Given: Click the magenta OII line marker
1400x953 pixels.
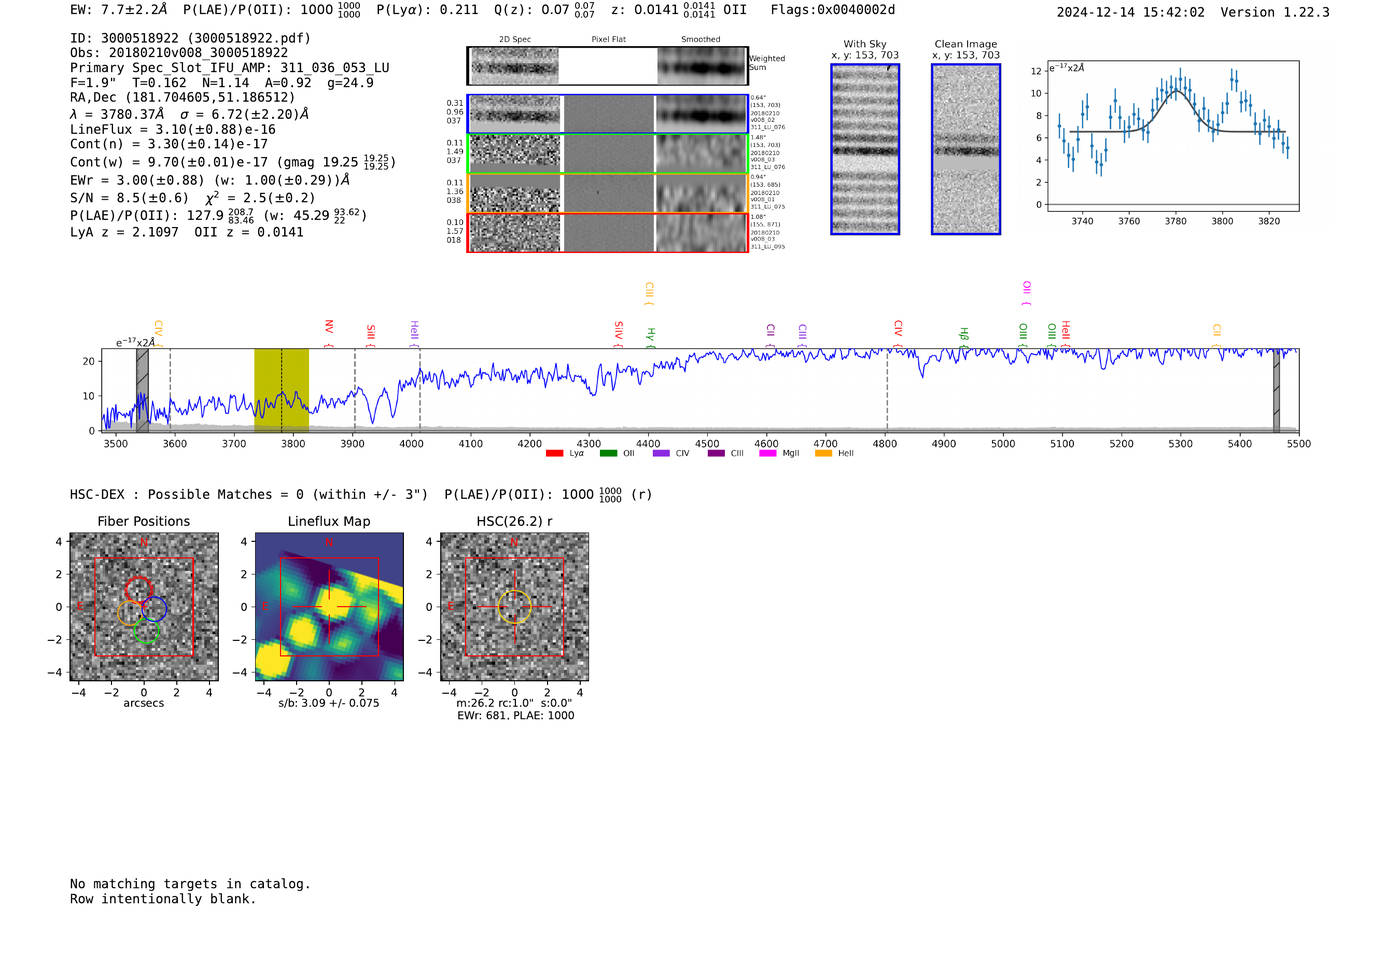Looking at the screenshot, I should (x=1026, y=292).
